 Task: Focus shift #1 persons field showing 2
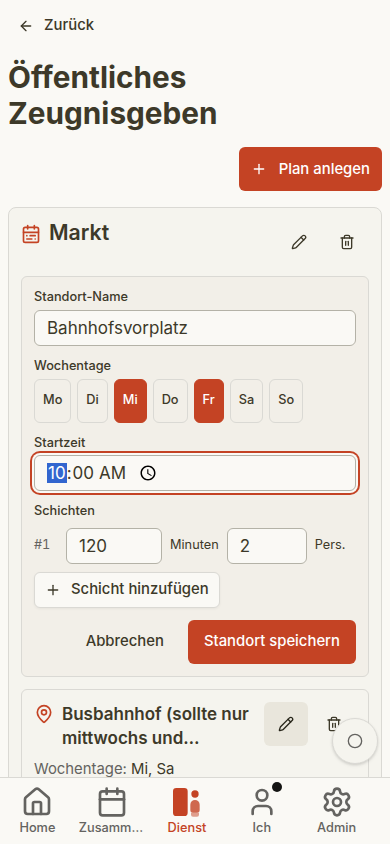coord(267,546)
